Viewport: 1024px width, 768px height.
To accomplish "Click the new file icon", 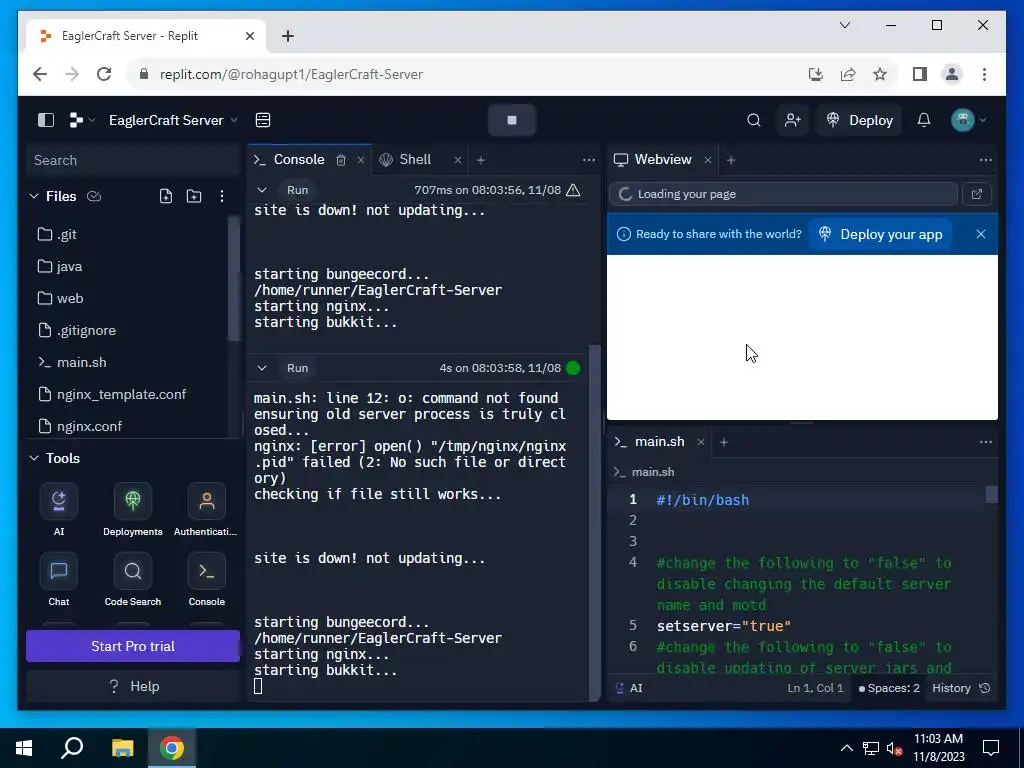I will click(x=166, y=196).
